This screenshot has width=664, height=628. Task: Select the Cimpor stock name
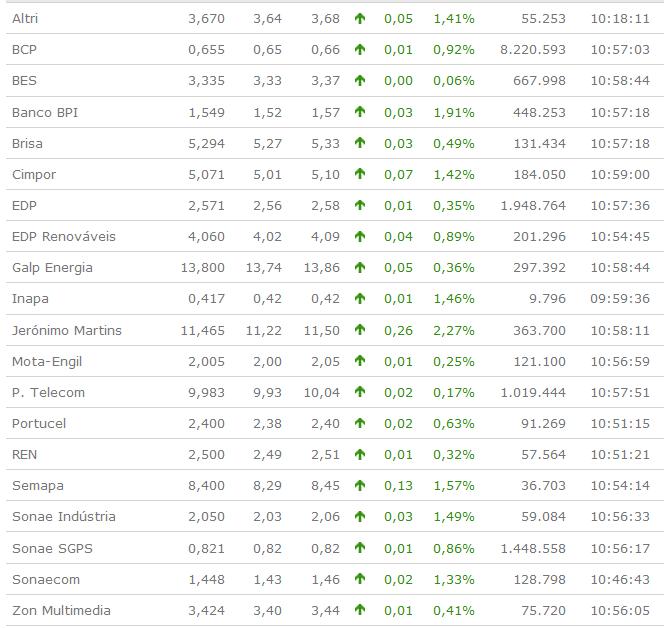pos(34,174)
